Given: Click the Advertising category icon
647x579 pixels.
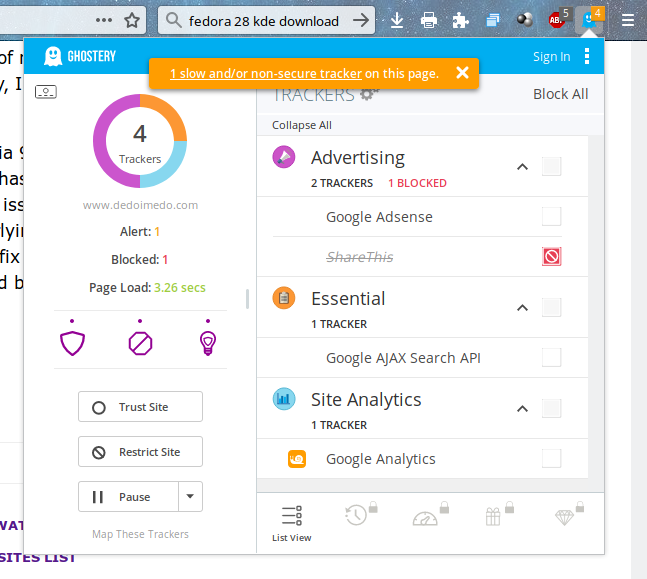Looking at the screenshot, I should coord(284,157).
